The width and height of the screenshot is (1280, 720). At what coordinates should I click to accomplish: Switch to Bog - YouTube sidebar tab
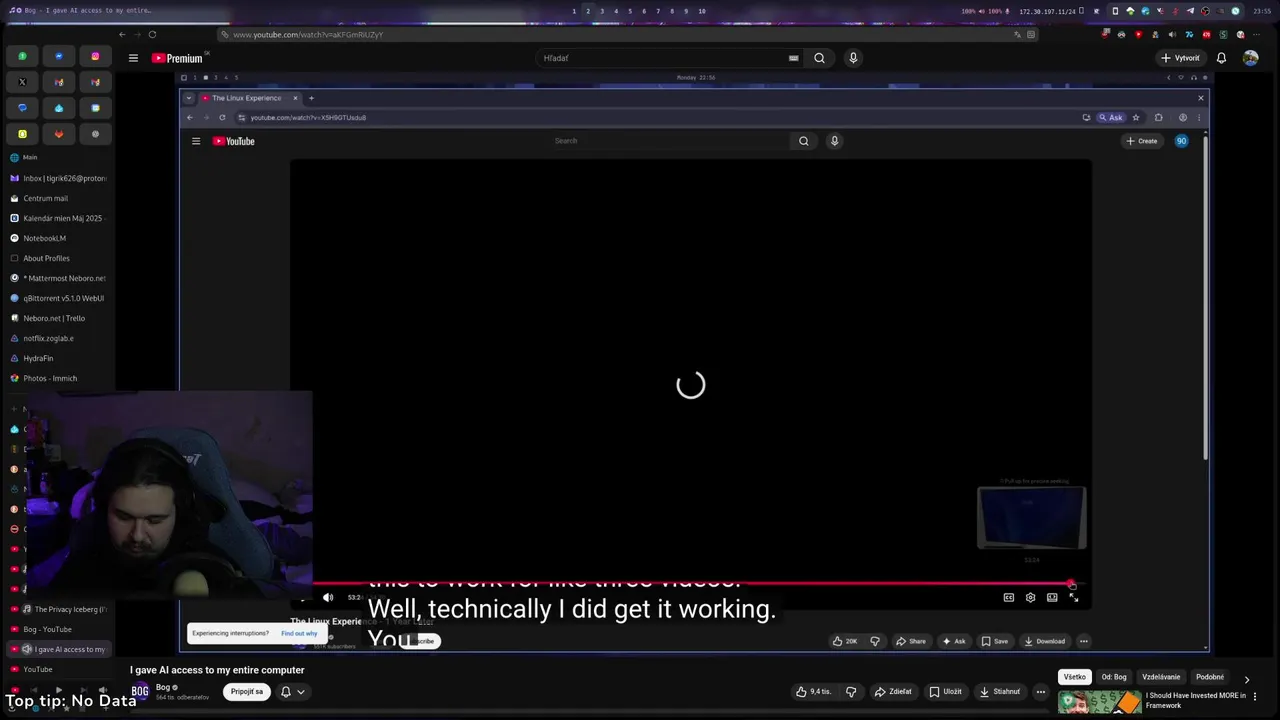click(58, 629)
